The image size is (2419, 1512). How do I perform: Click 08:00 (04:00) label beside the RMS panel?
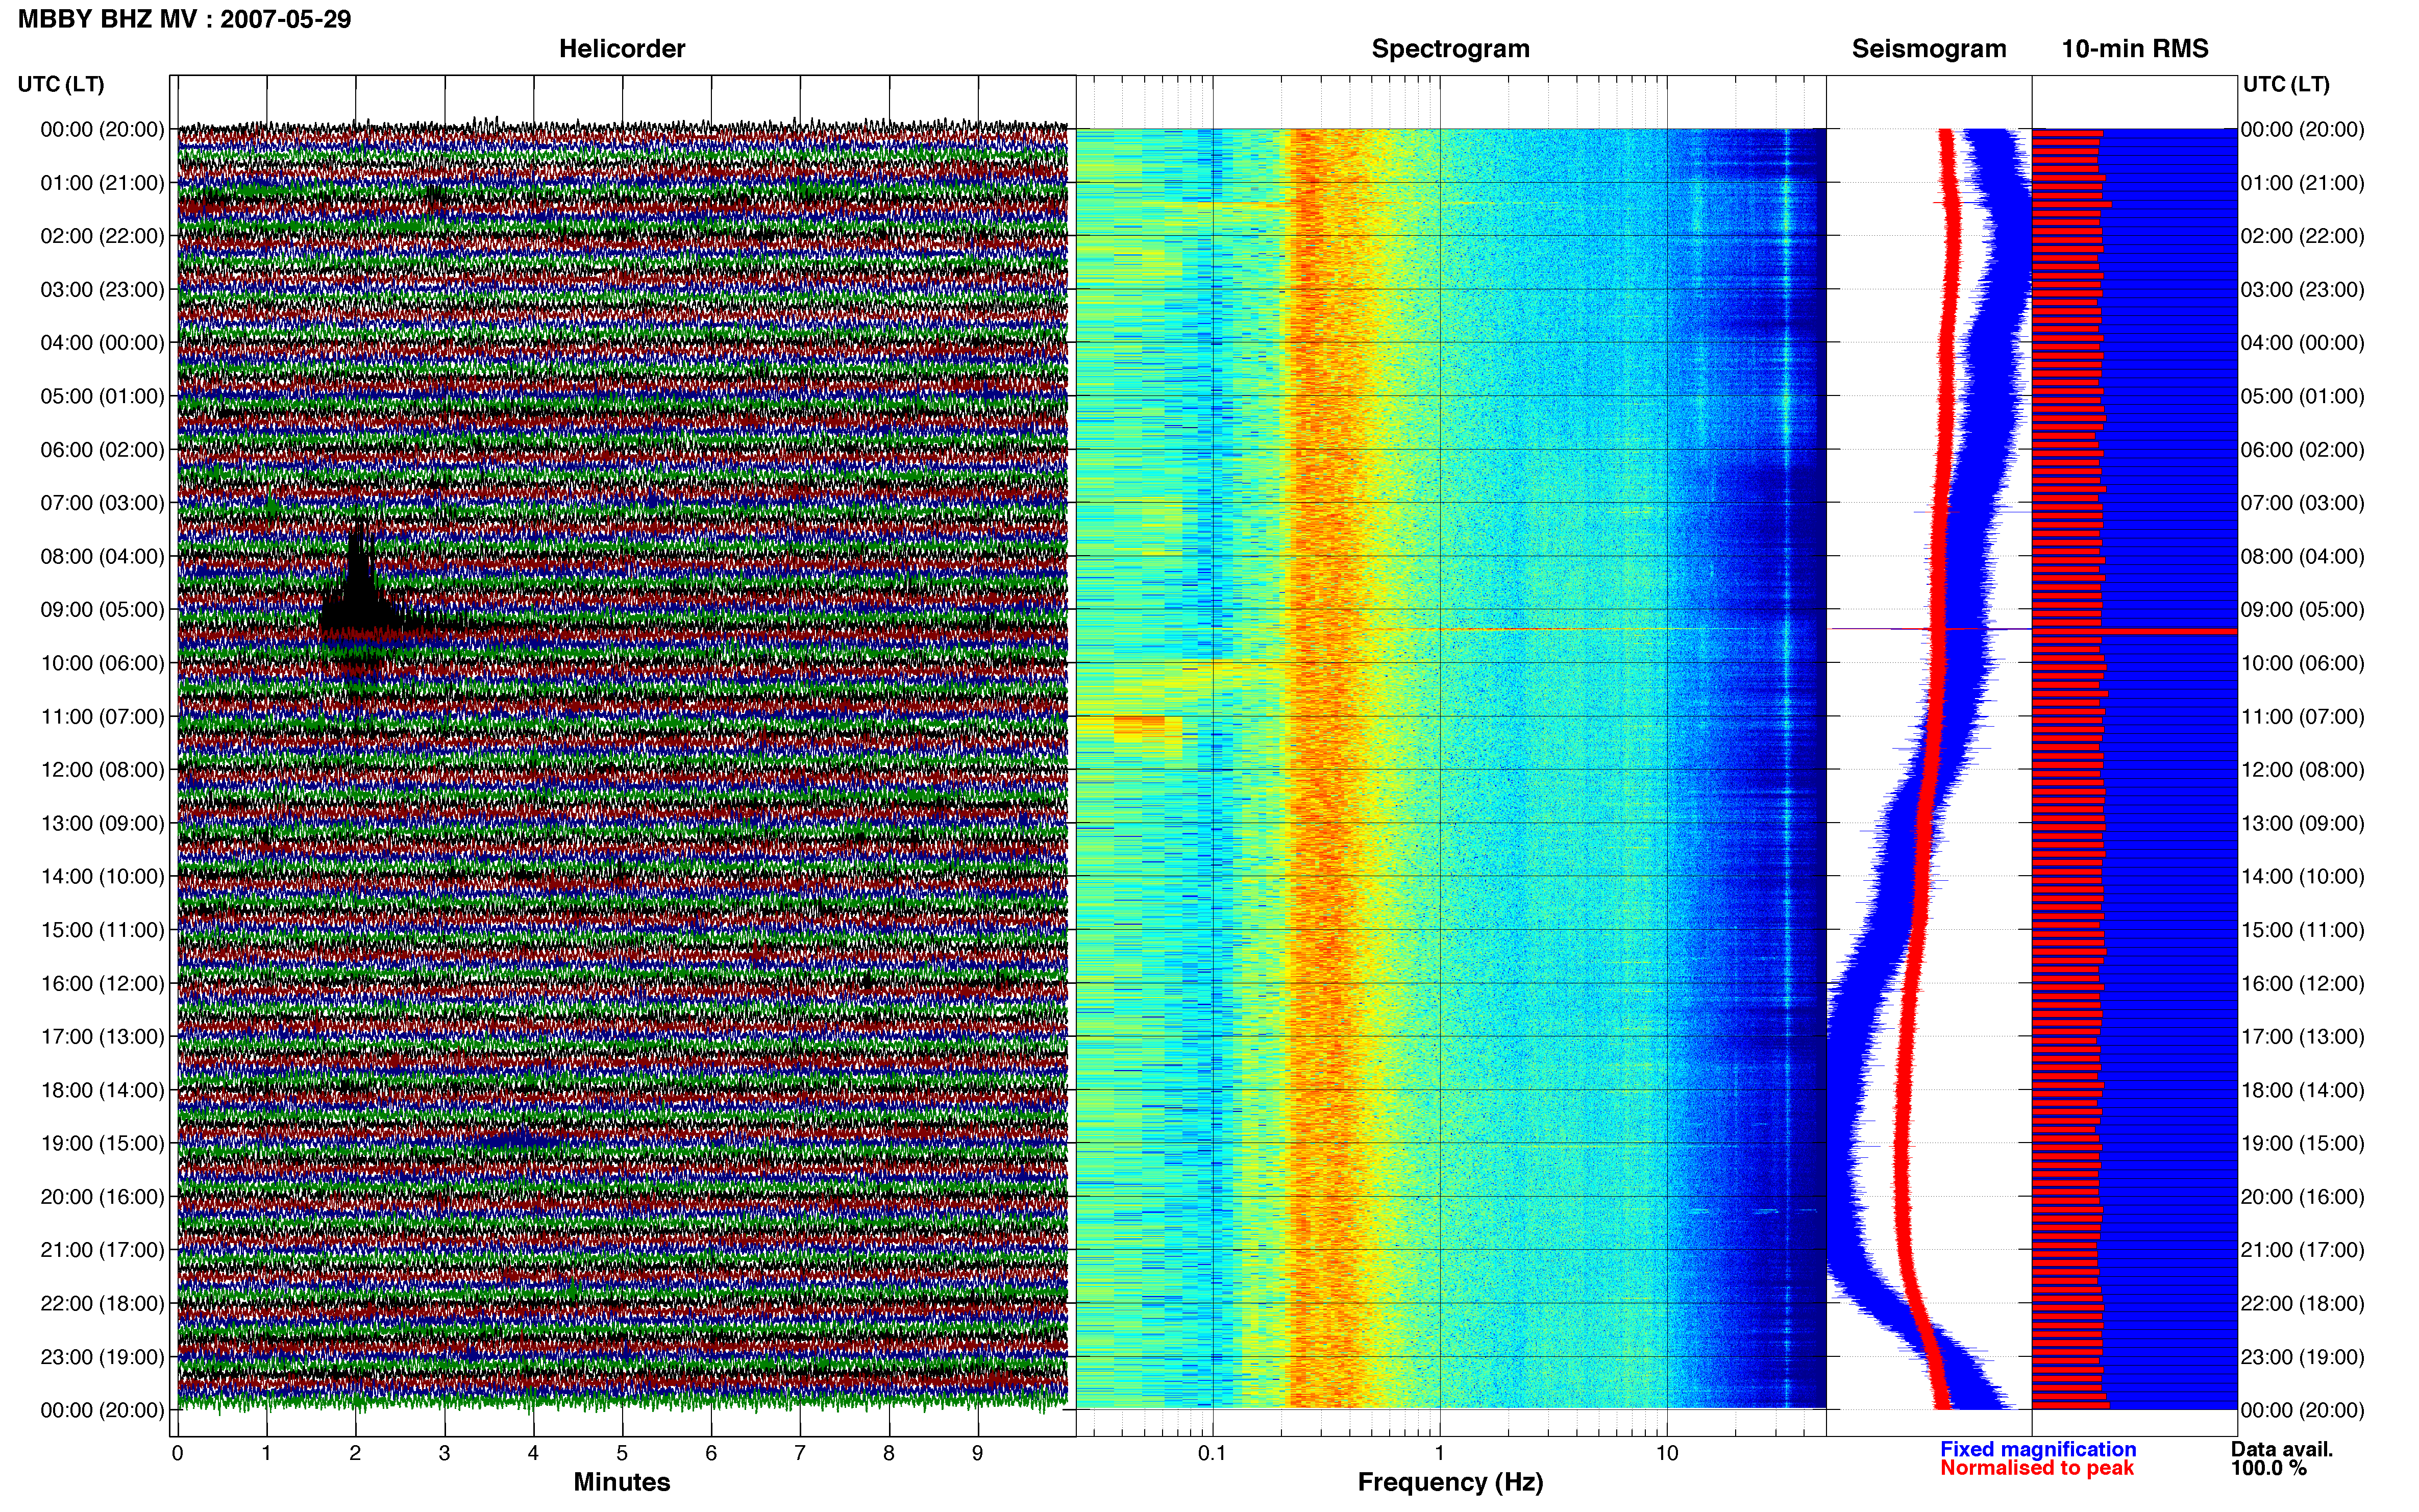click(x=2303, y=557)
